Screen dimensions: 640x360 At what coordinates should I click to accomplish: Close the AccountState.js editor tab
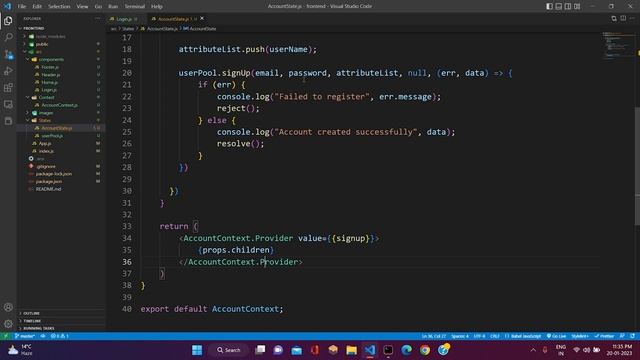202,18
